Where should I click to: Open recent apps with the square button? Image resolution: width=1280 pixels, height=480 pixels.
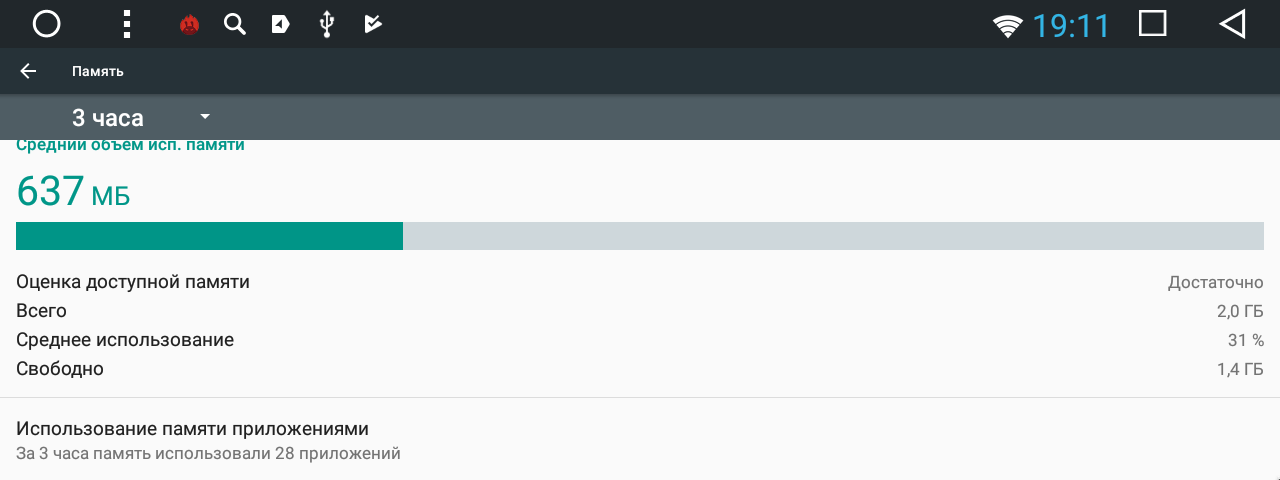click(x=1153, y=23)
